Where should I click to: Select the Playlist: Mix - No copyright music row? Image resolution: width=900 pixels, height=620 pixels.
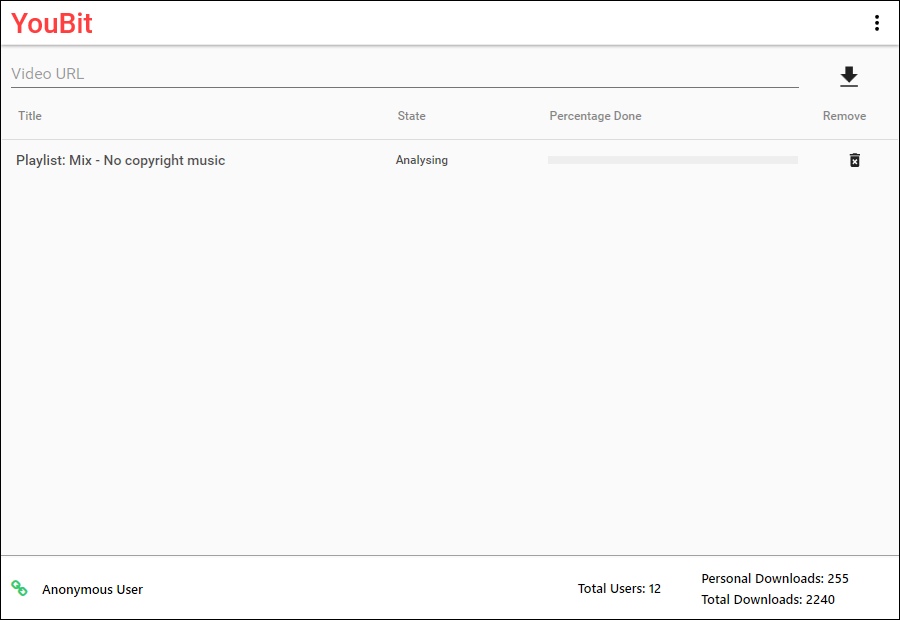450,160
